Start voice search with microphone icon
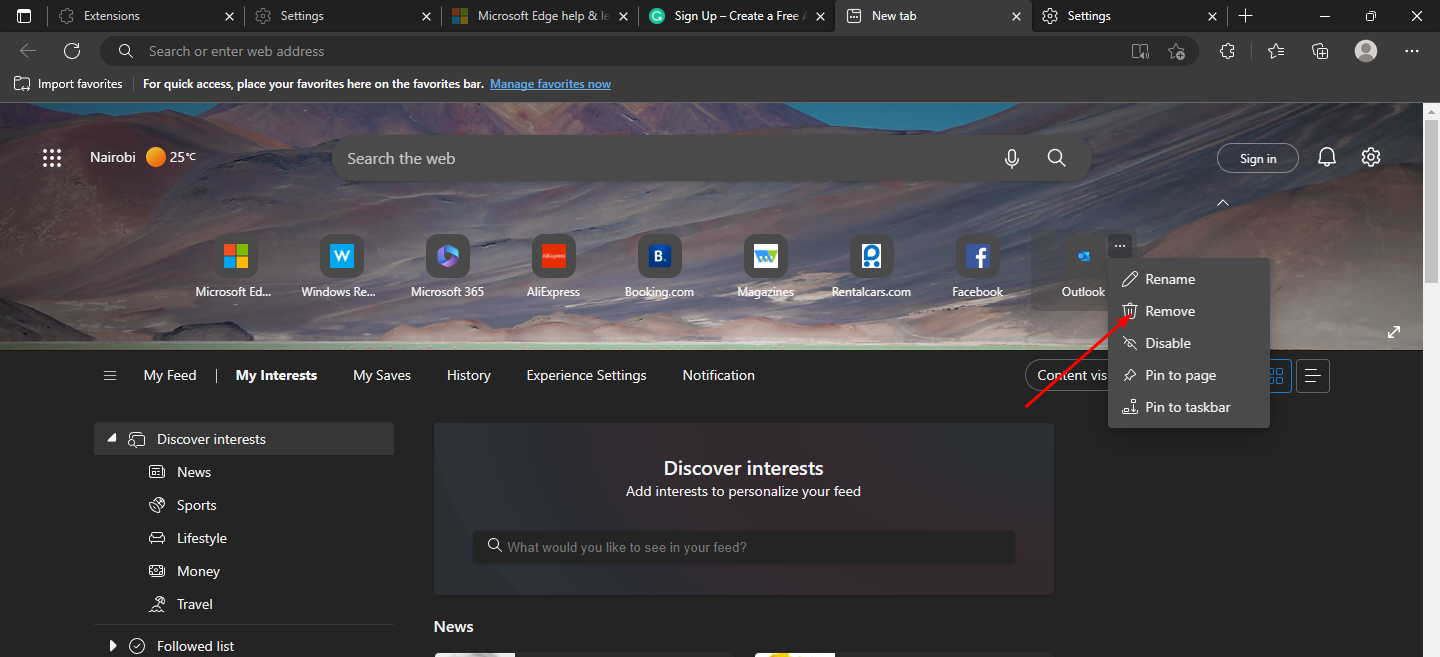The height and width of the screenshot is (657, 1440). pyautogui.click(x=1012, y=158)
